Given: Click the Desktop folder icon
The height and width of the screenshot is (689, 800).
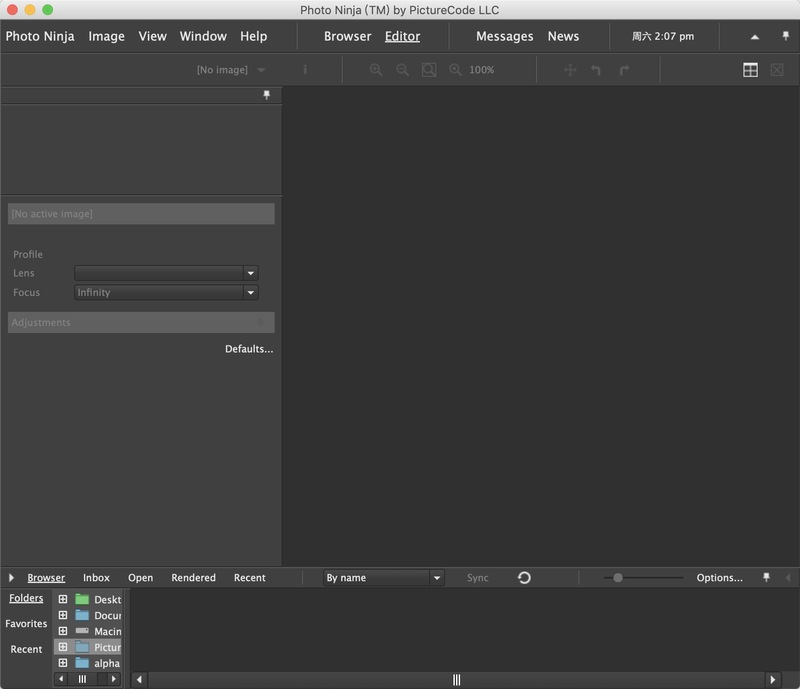Looking at the screenshot, I should (82, 599).
